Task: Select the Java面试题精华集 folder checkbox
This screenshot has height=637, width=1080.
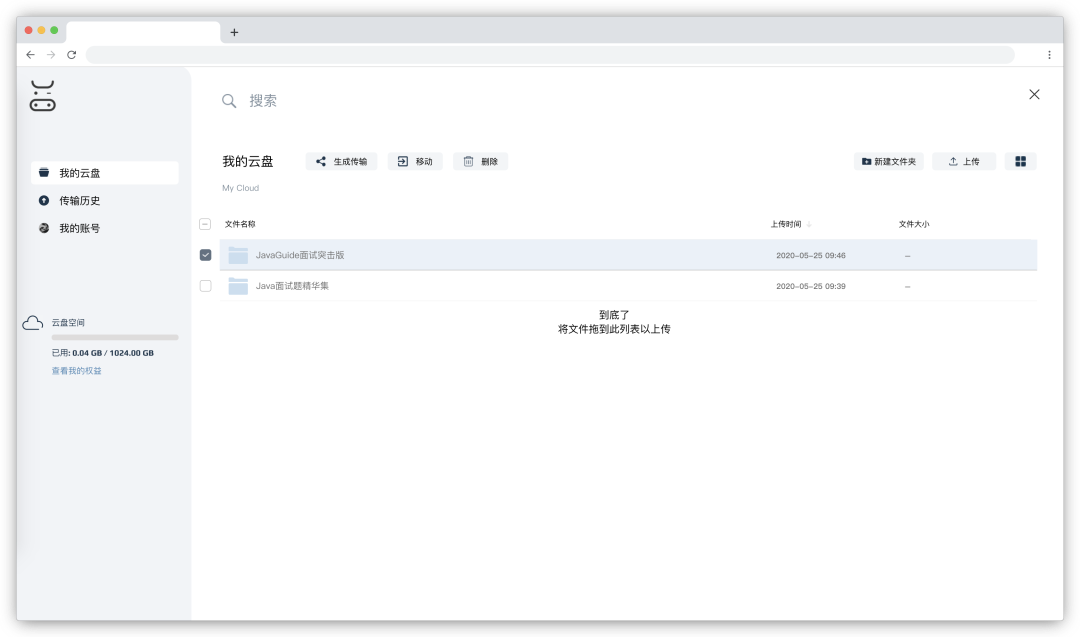Action: tap(206, 287)
